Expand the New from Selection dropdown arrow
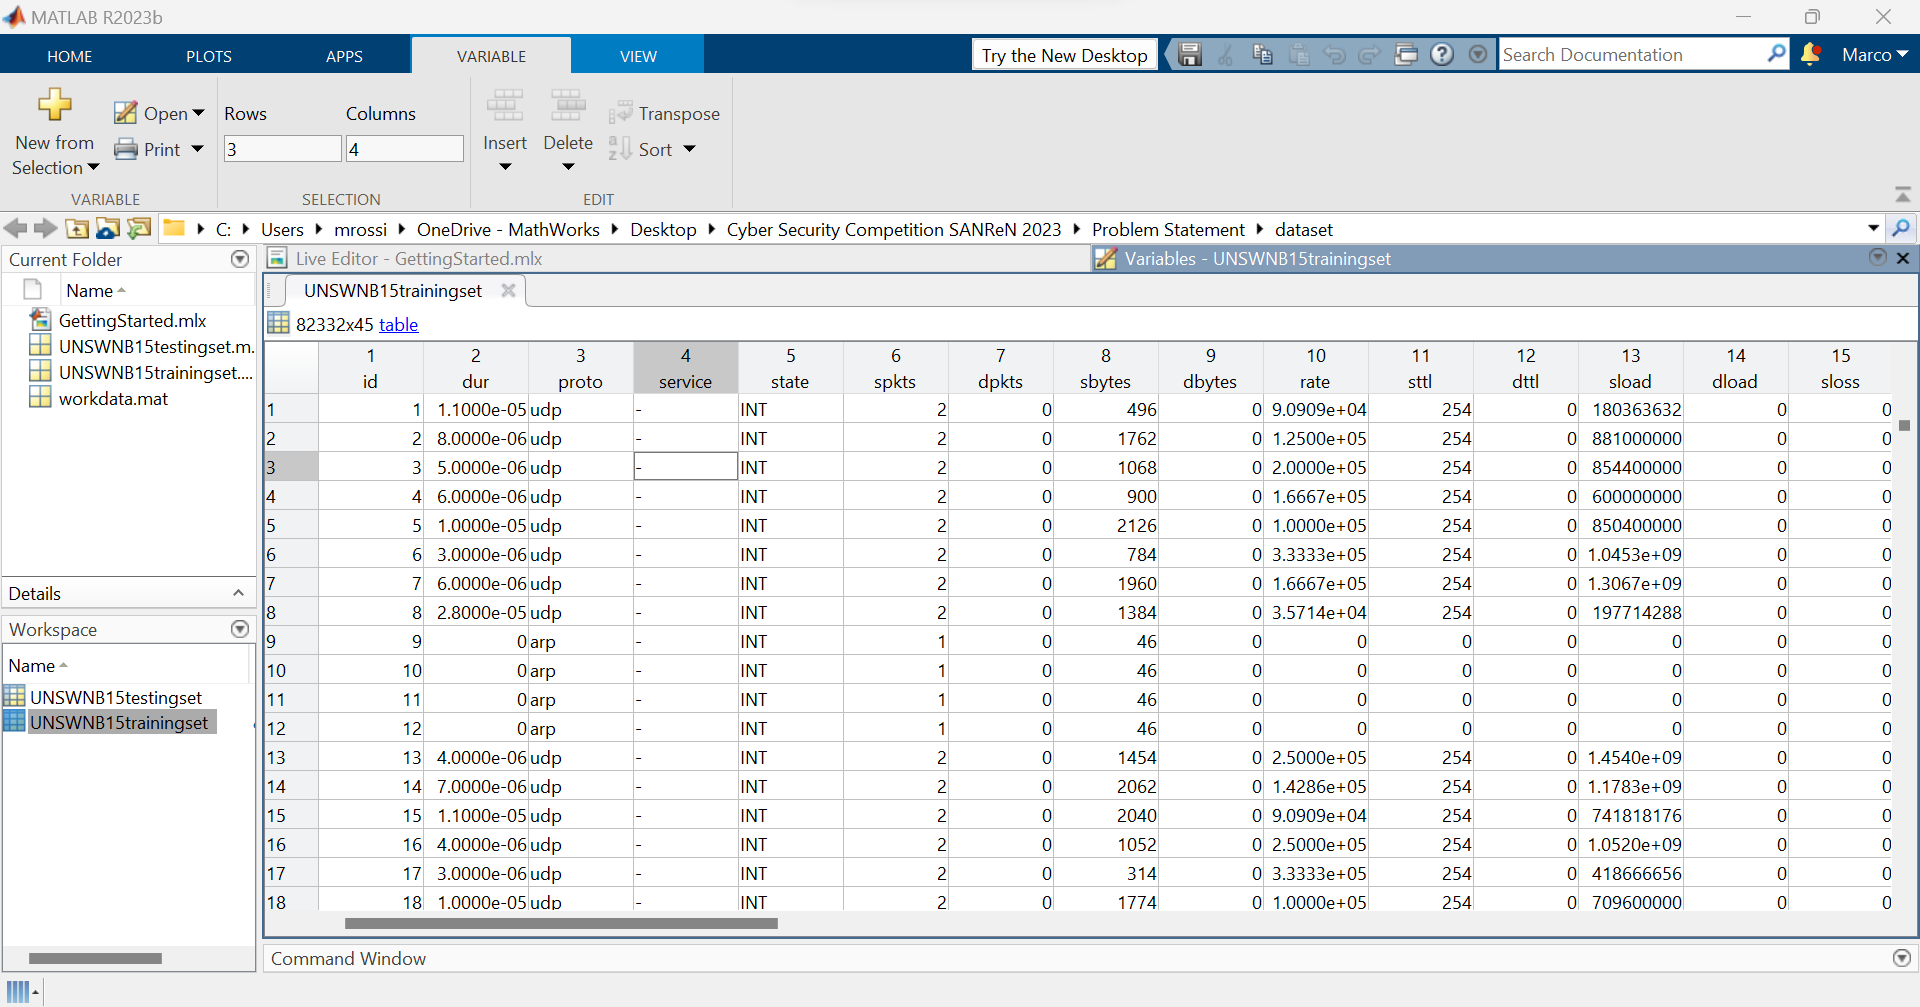 point(93,167)
